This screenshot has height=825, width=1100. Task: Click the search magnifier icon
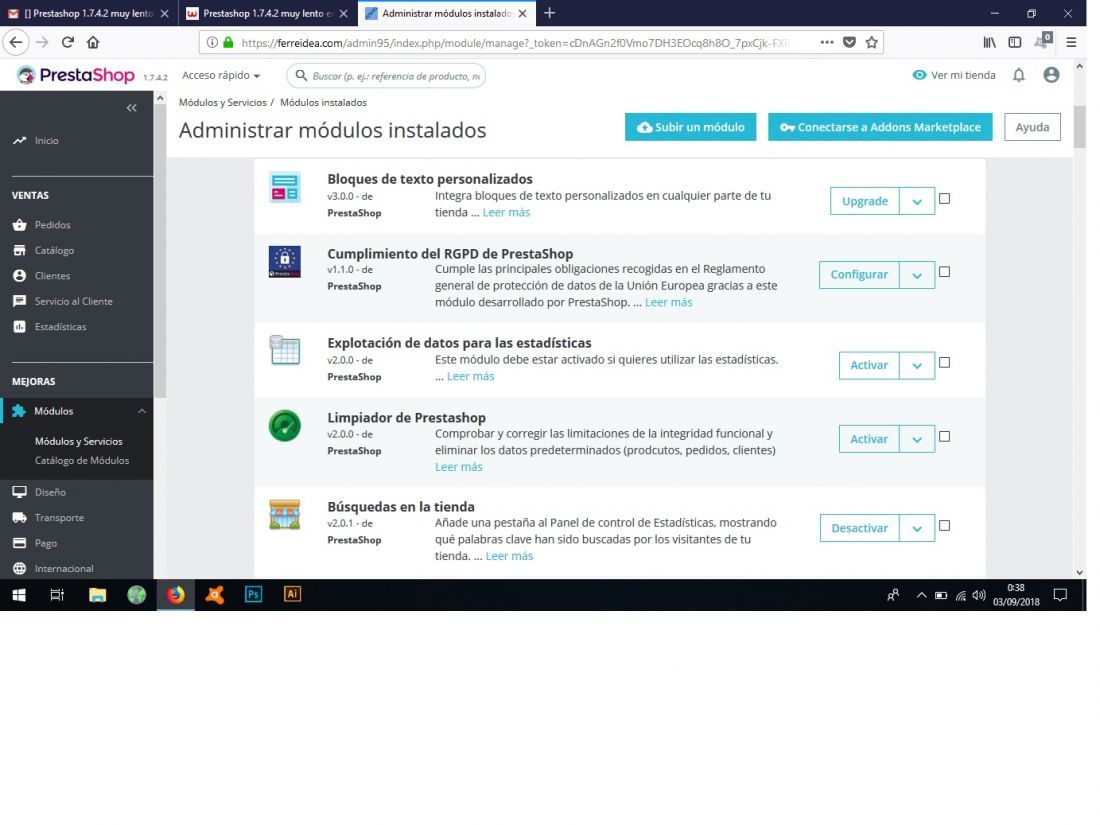(301, 75)
